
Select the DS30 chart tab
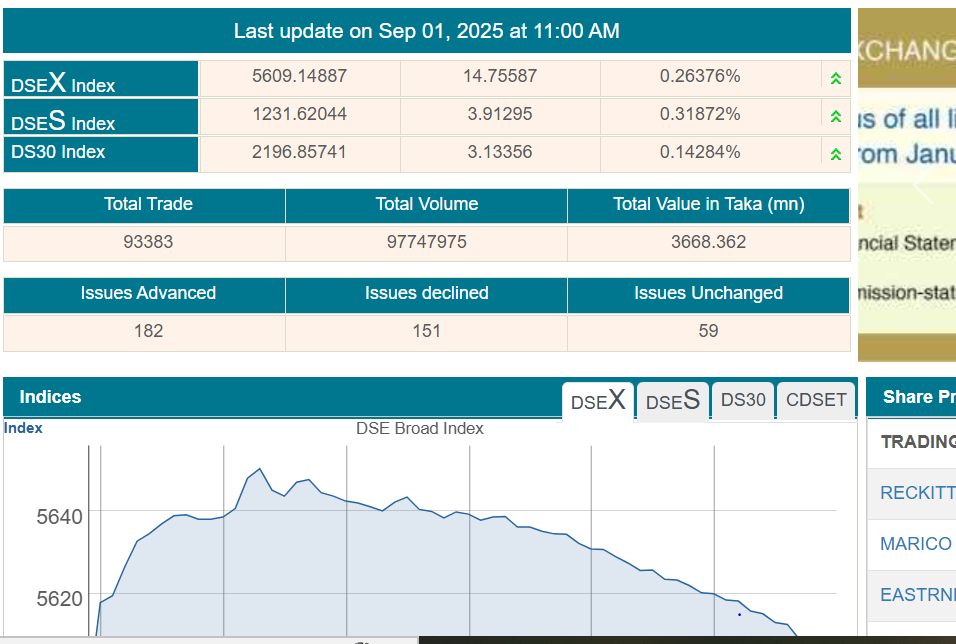743,401
